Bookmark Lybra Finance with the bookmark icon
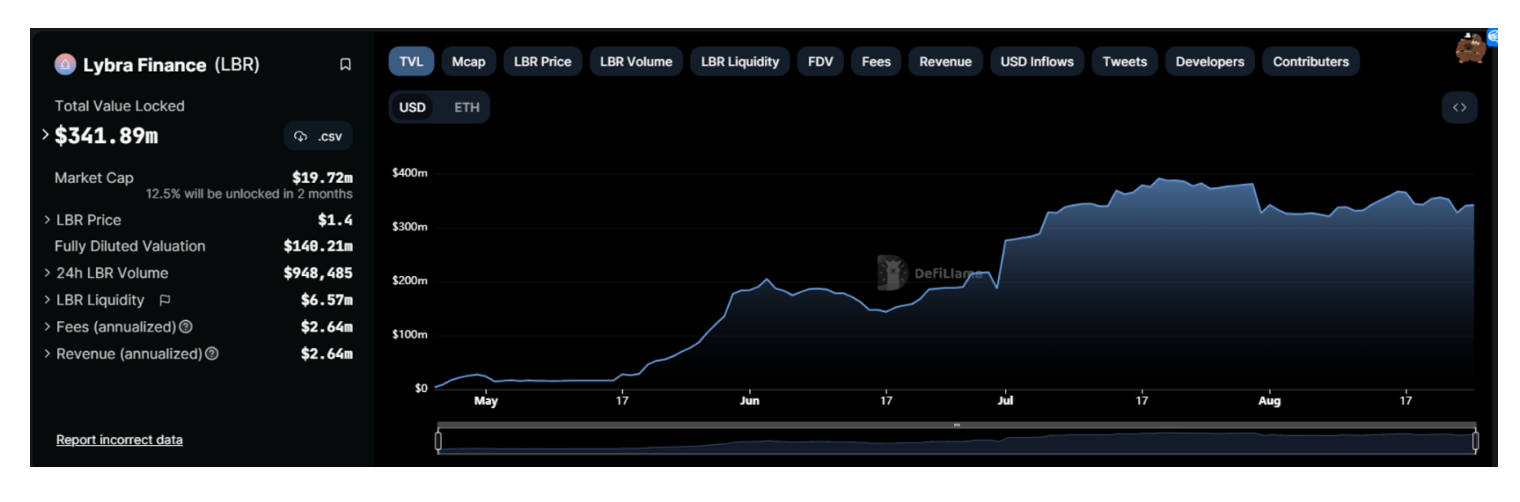This screenshot has height=502, width=1520. coord(345,65)
